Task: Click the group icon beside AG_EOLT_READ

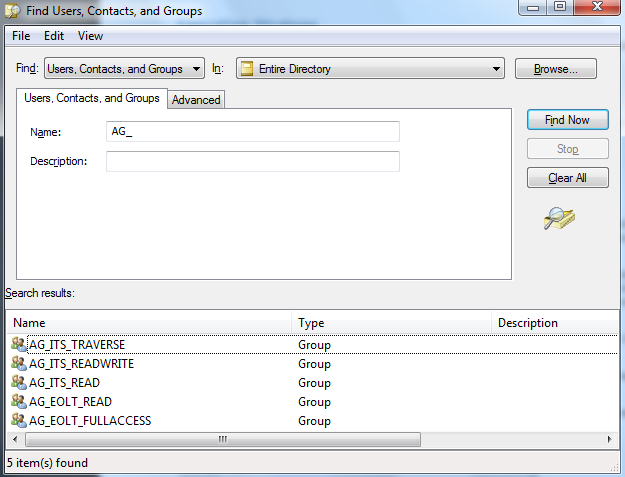Action: [x=19, y=401]
